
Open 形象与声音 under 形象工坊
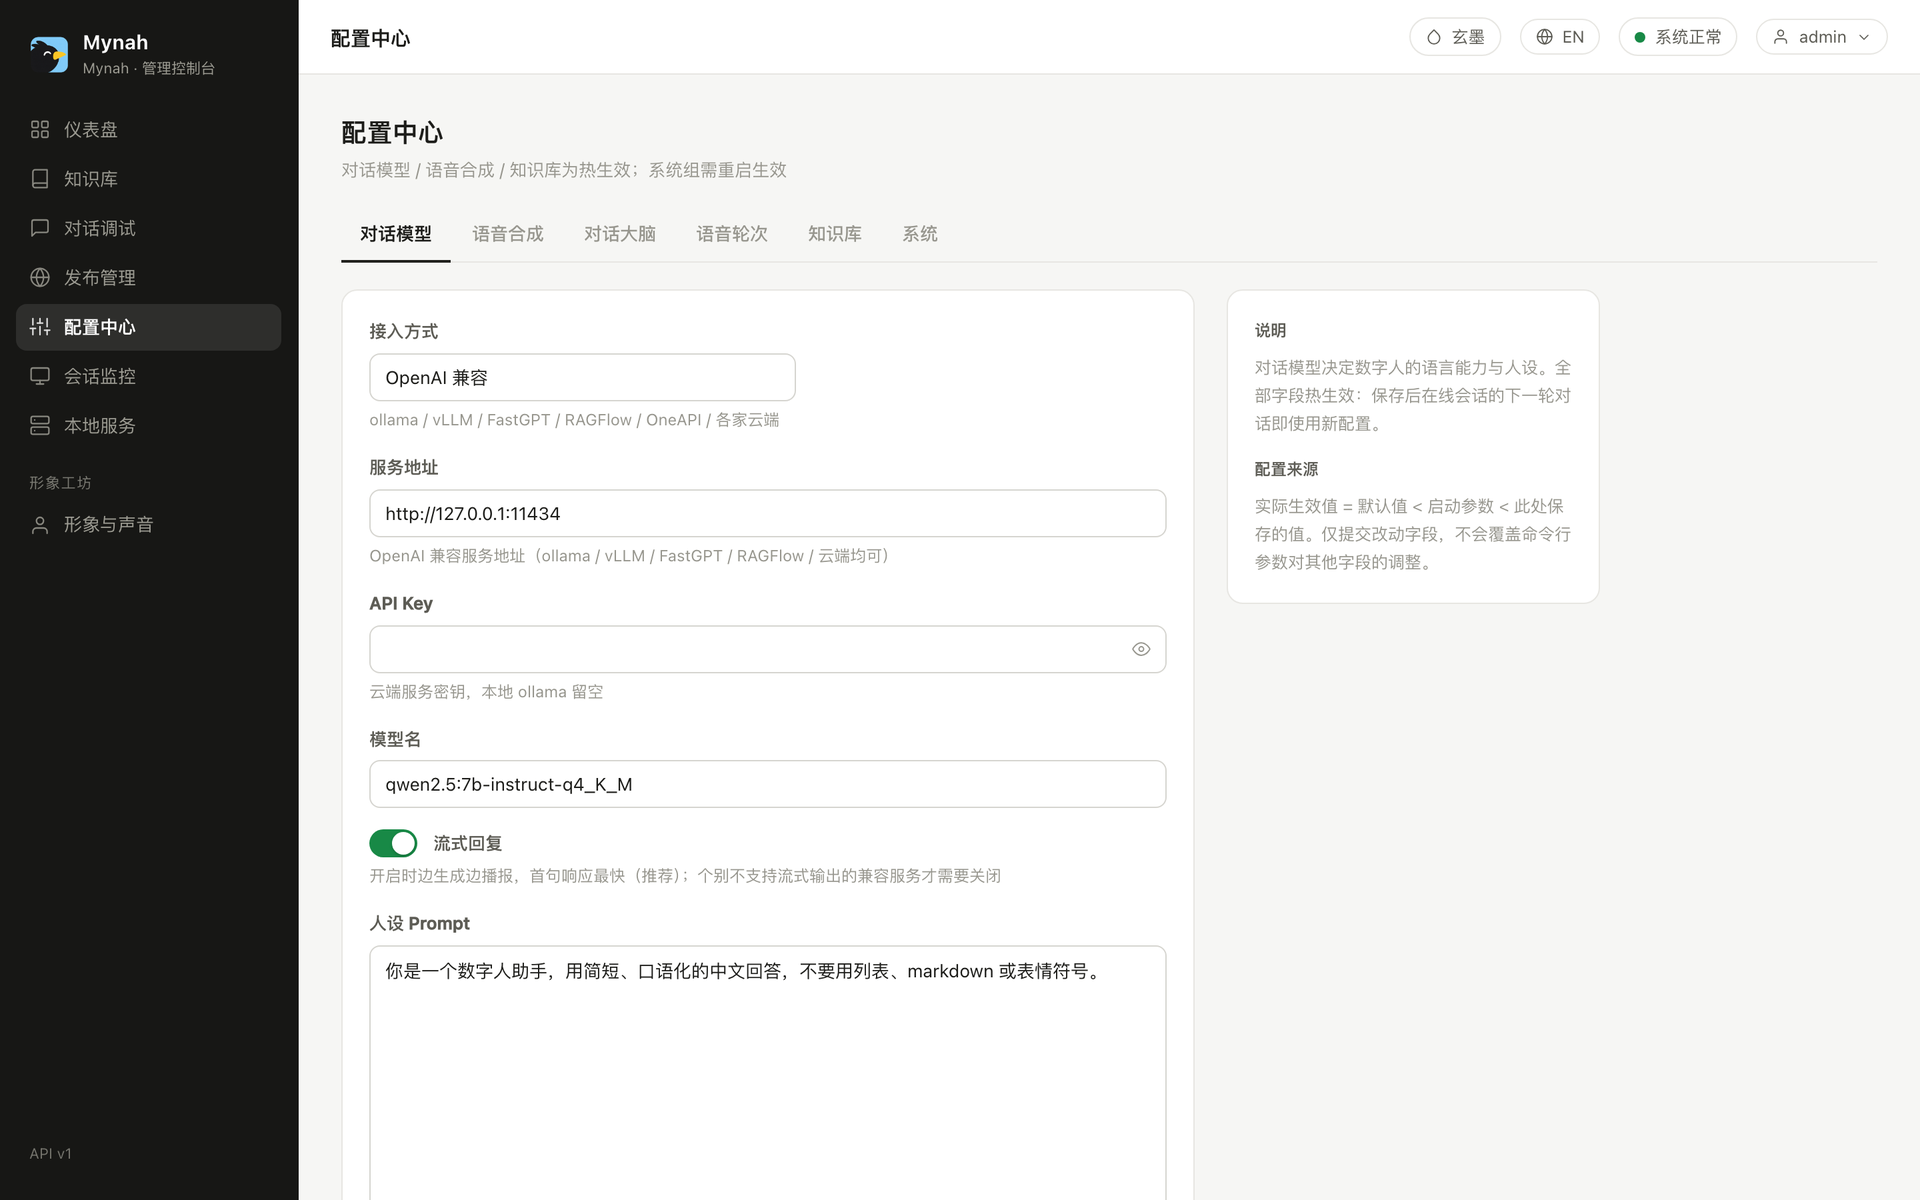(148, 525)
